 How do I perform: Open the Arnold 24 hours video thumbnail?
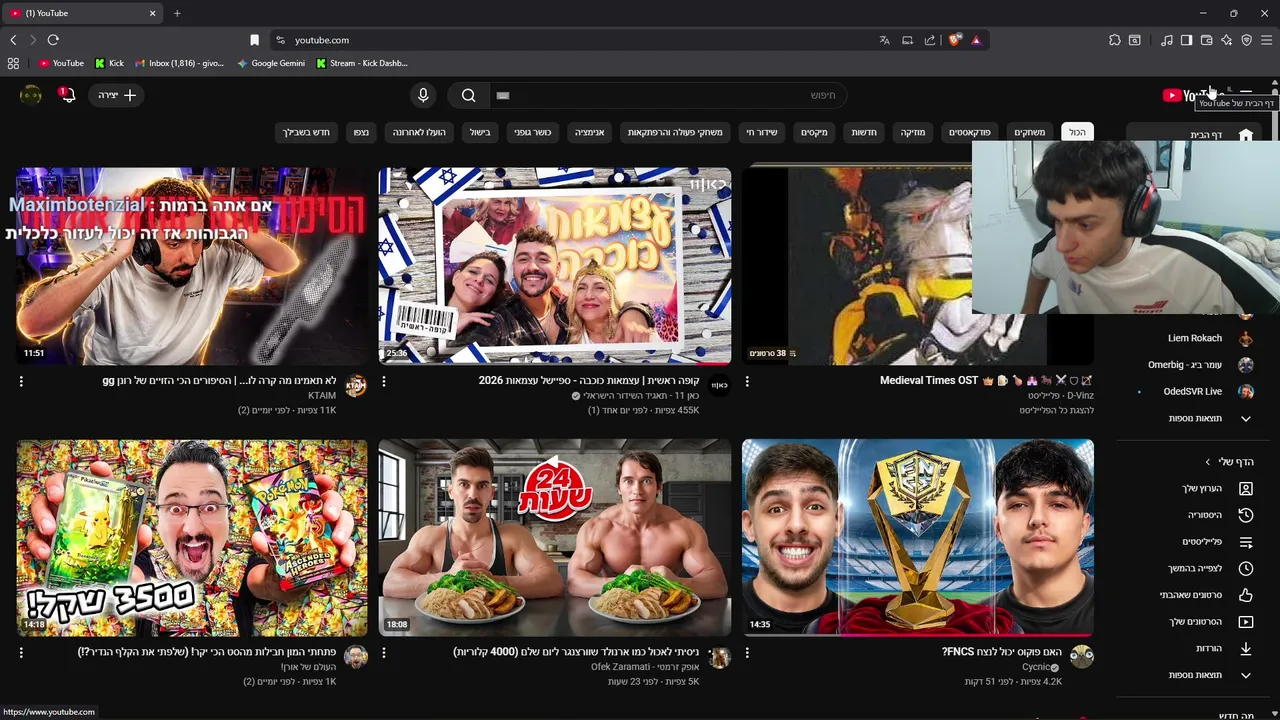pos(555,538)
